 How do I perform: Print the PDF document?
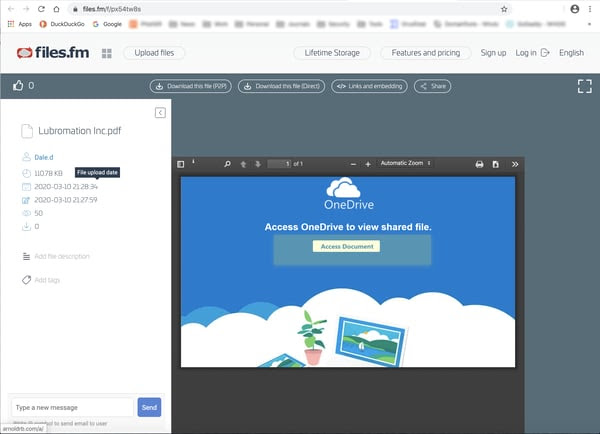(x=479, y=164)
